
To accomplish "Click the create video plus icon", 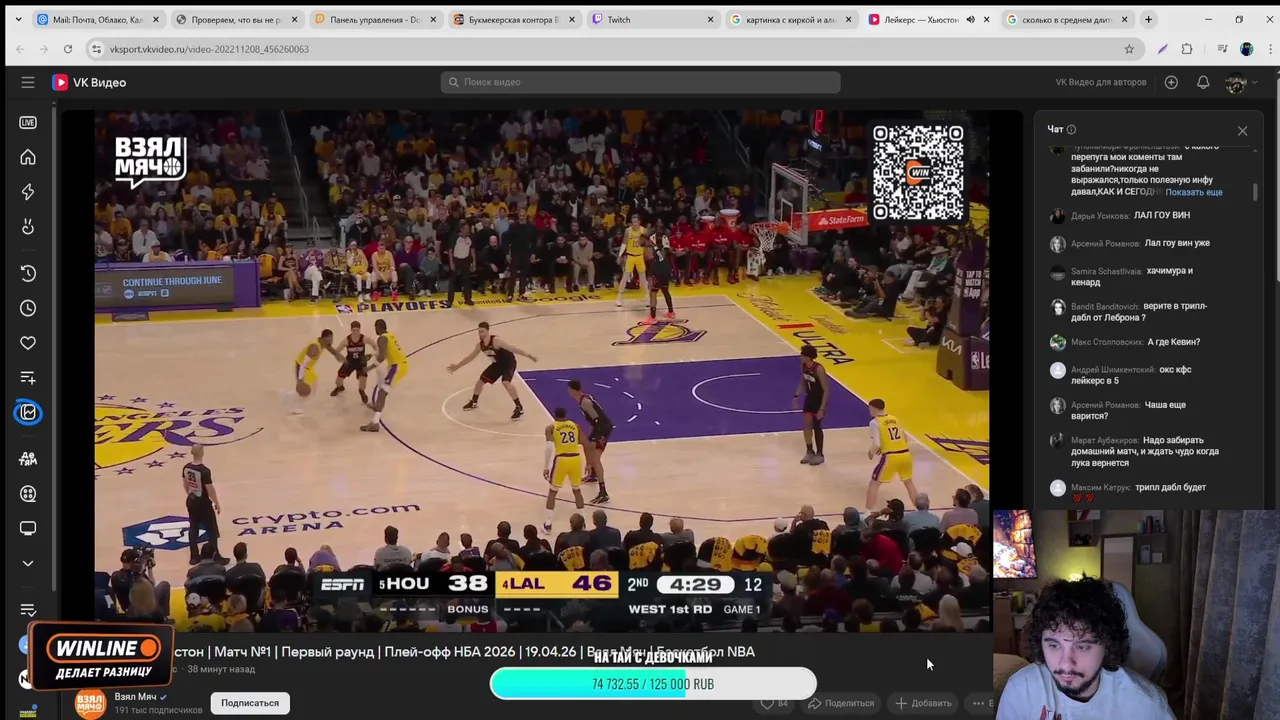I will [1171, 82].
